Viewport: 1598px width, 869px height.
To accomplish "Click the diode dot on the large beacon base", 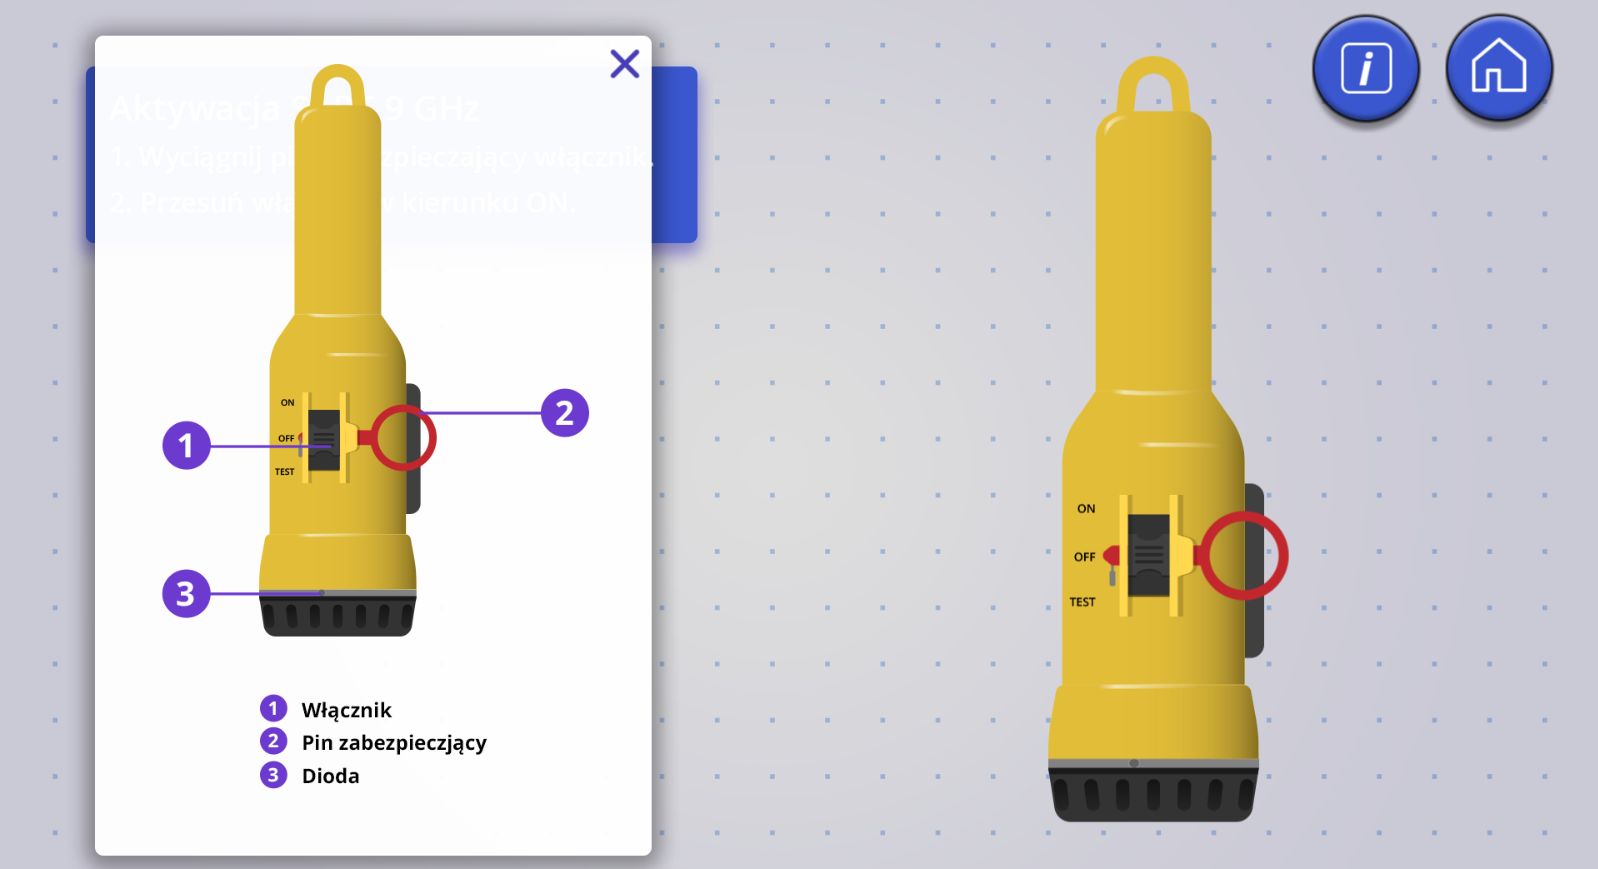I will click(x=1133, y=763).
